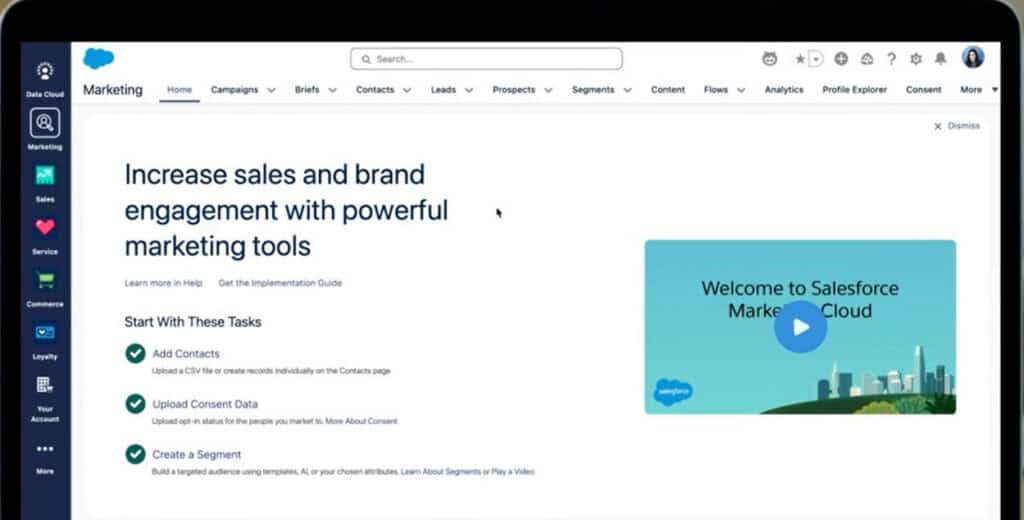Open the Setup gear icon

click(916, 59)
